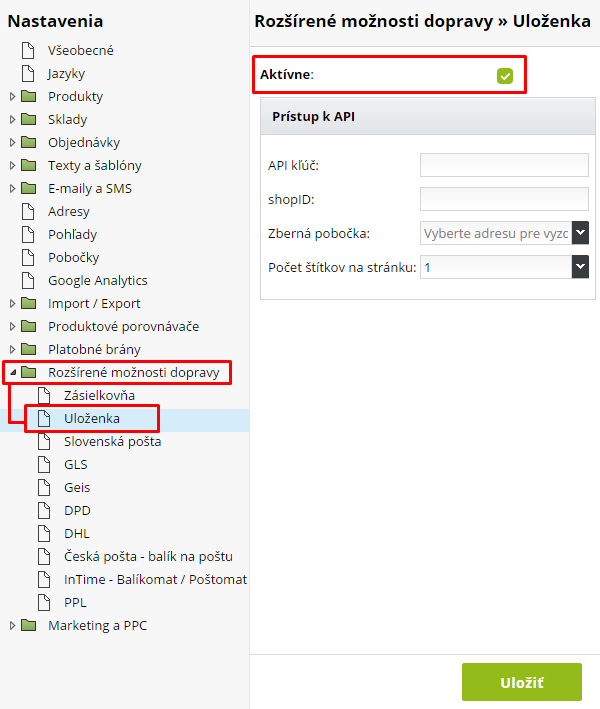Expand the Texty a šablóny node

(x=13, y=165)
